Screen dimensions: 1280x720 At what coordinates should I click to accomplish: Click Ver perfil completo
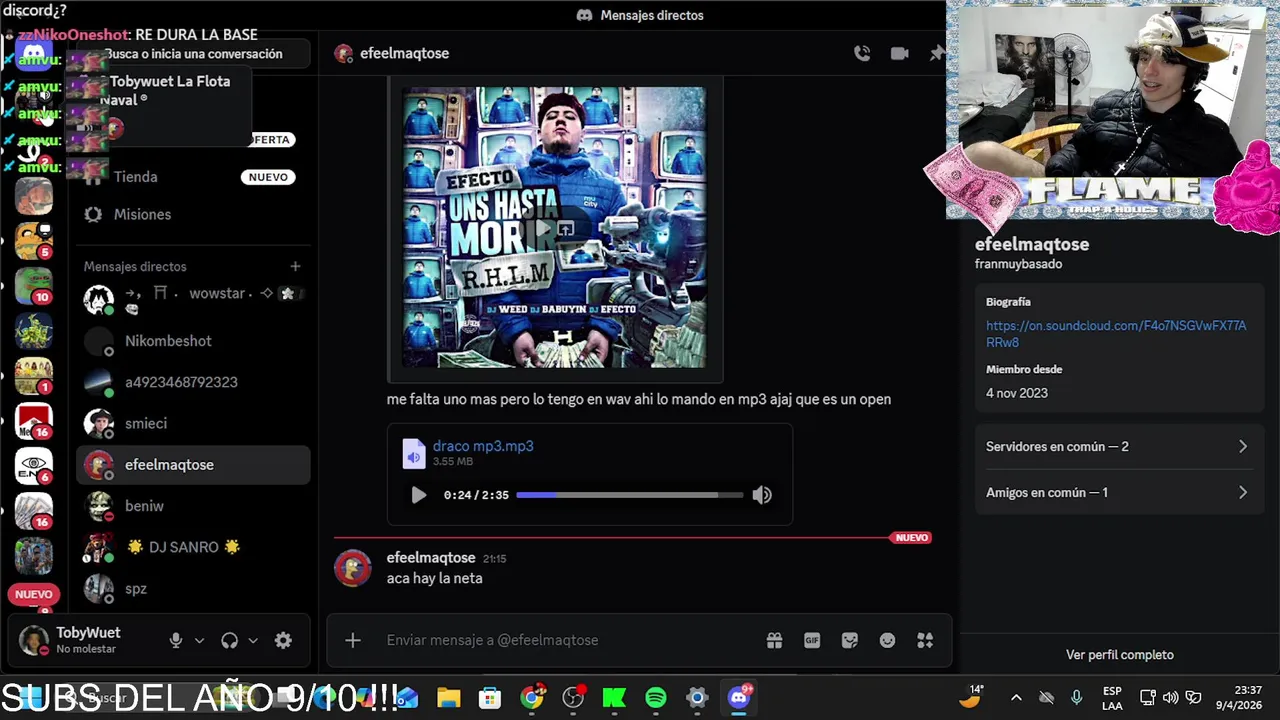(1119, 655)
